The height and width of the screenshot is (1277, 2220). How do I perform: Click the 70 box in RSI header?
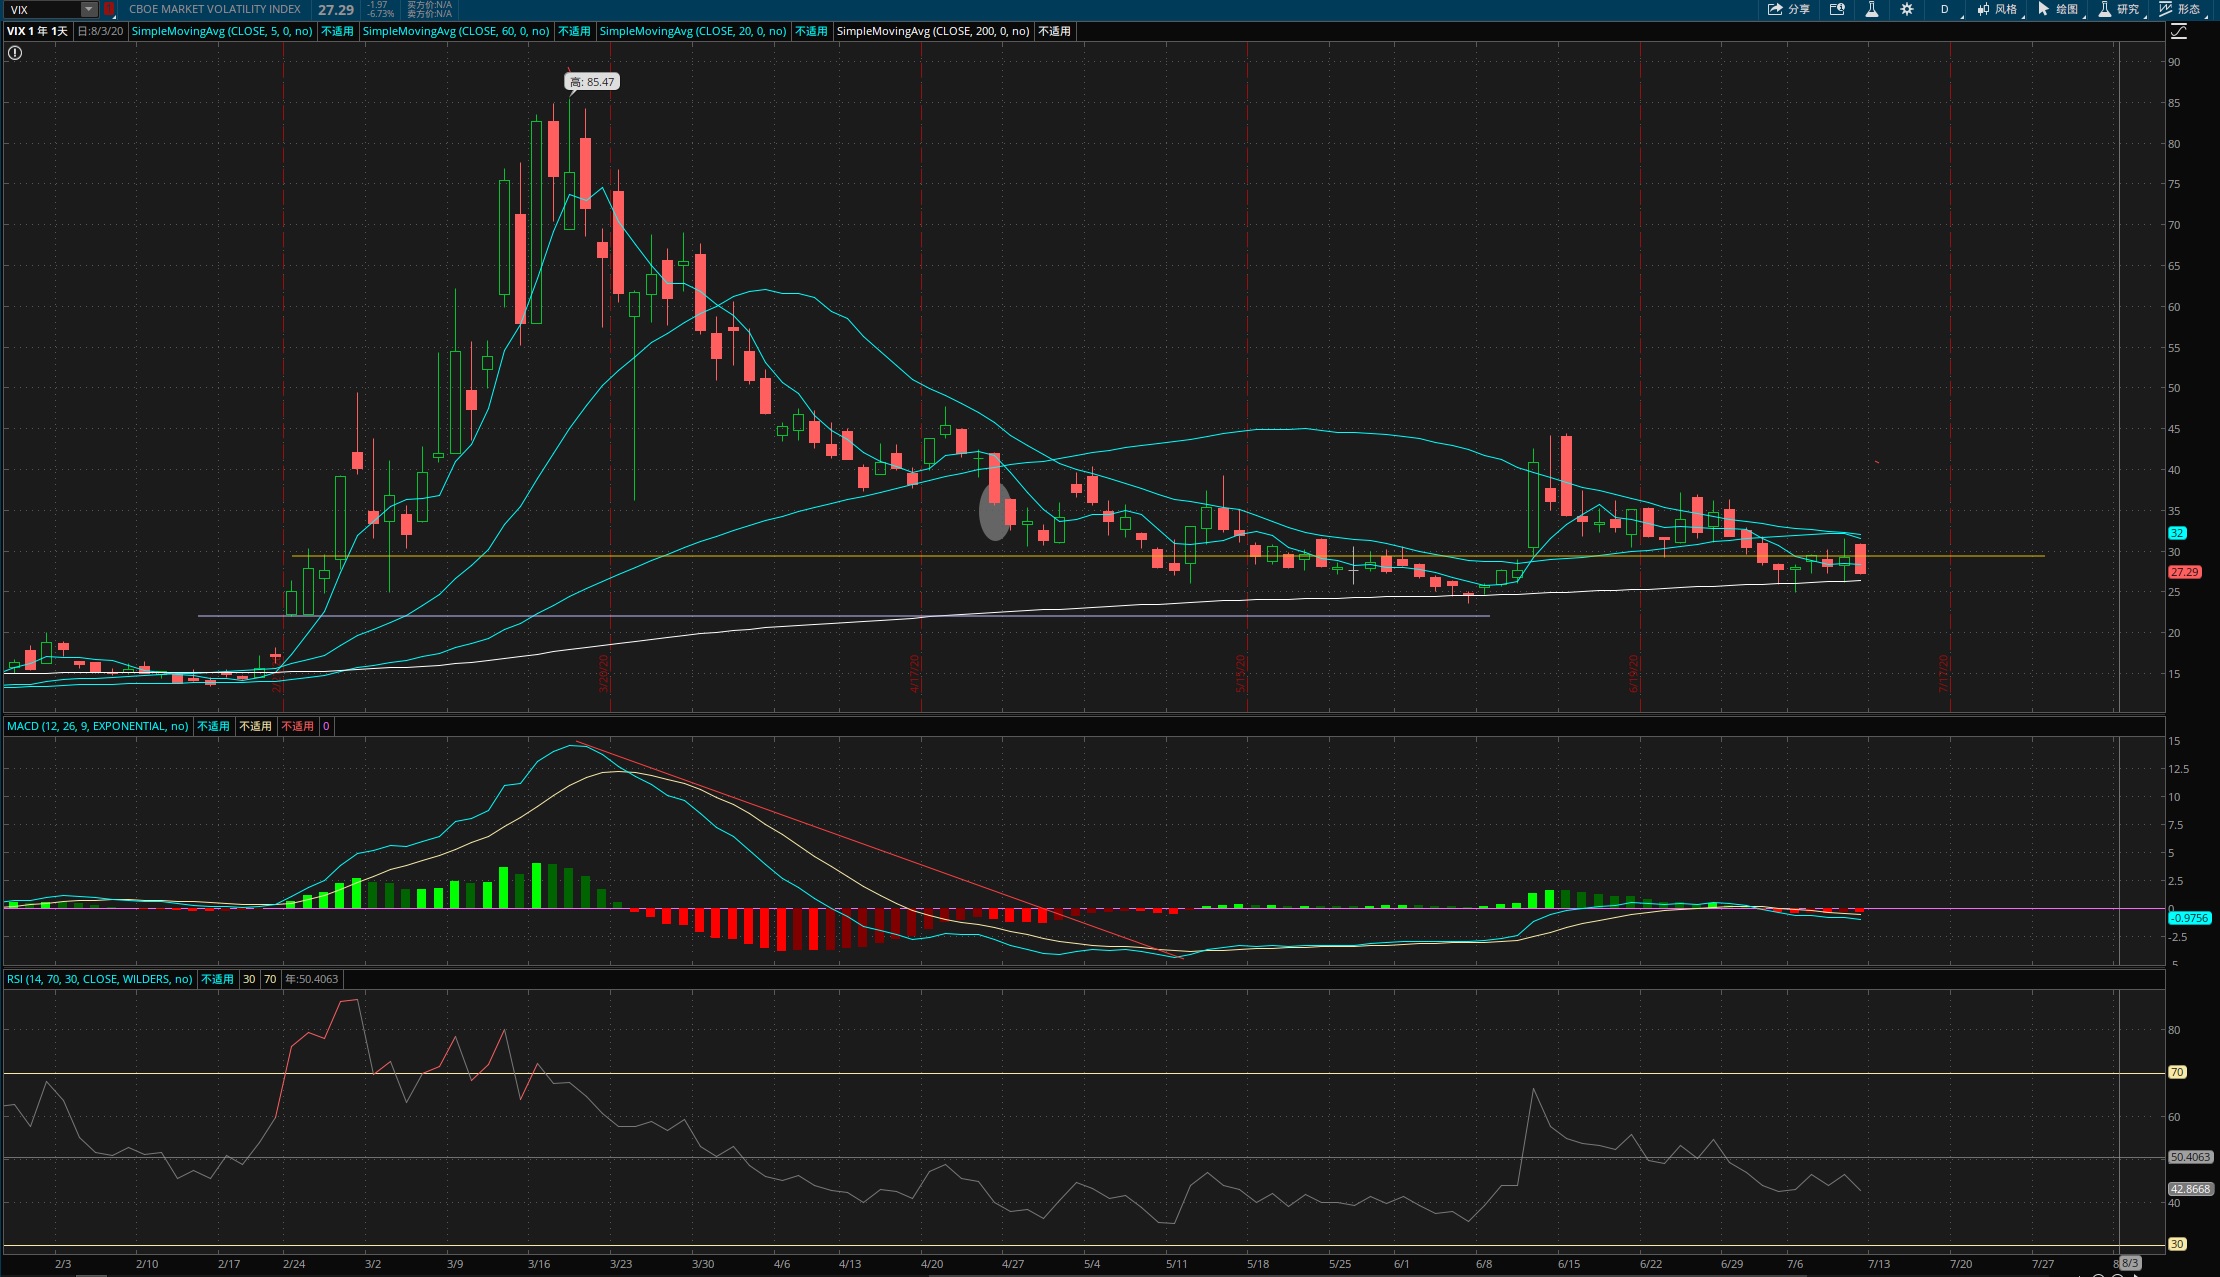pos(270,979)
